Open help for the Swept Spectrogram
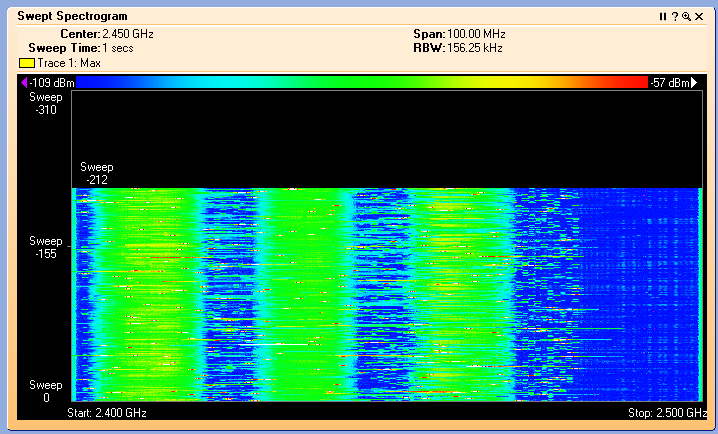Image resolution: width=718 pixels, height=434 pixels. click(674, 16)
